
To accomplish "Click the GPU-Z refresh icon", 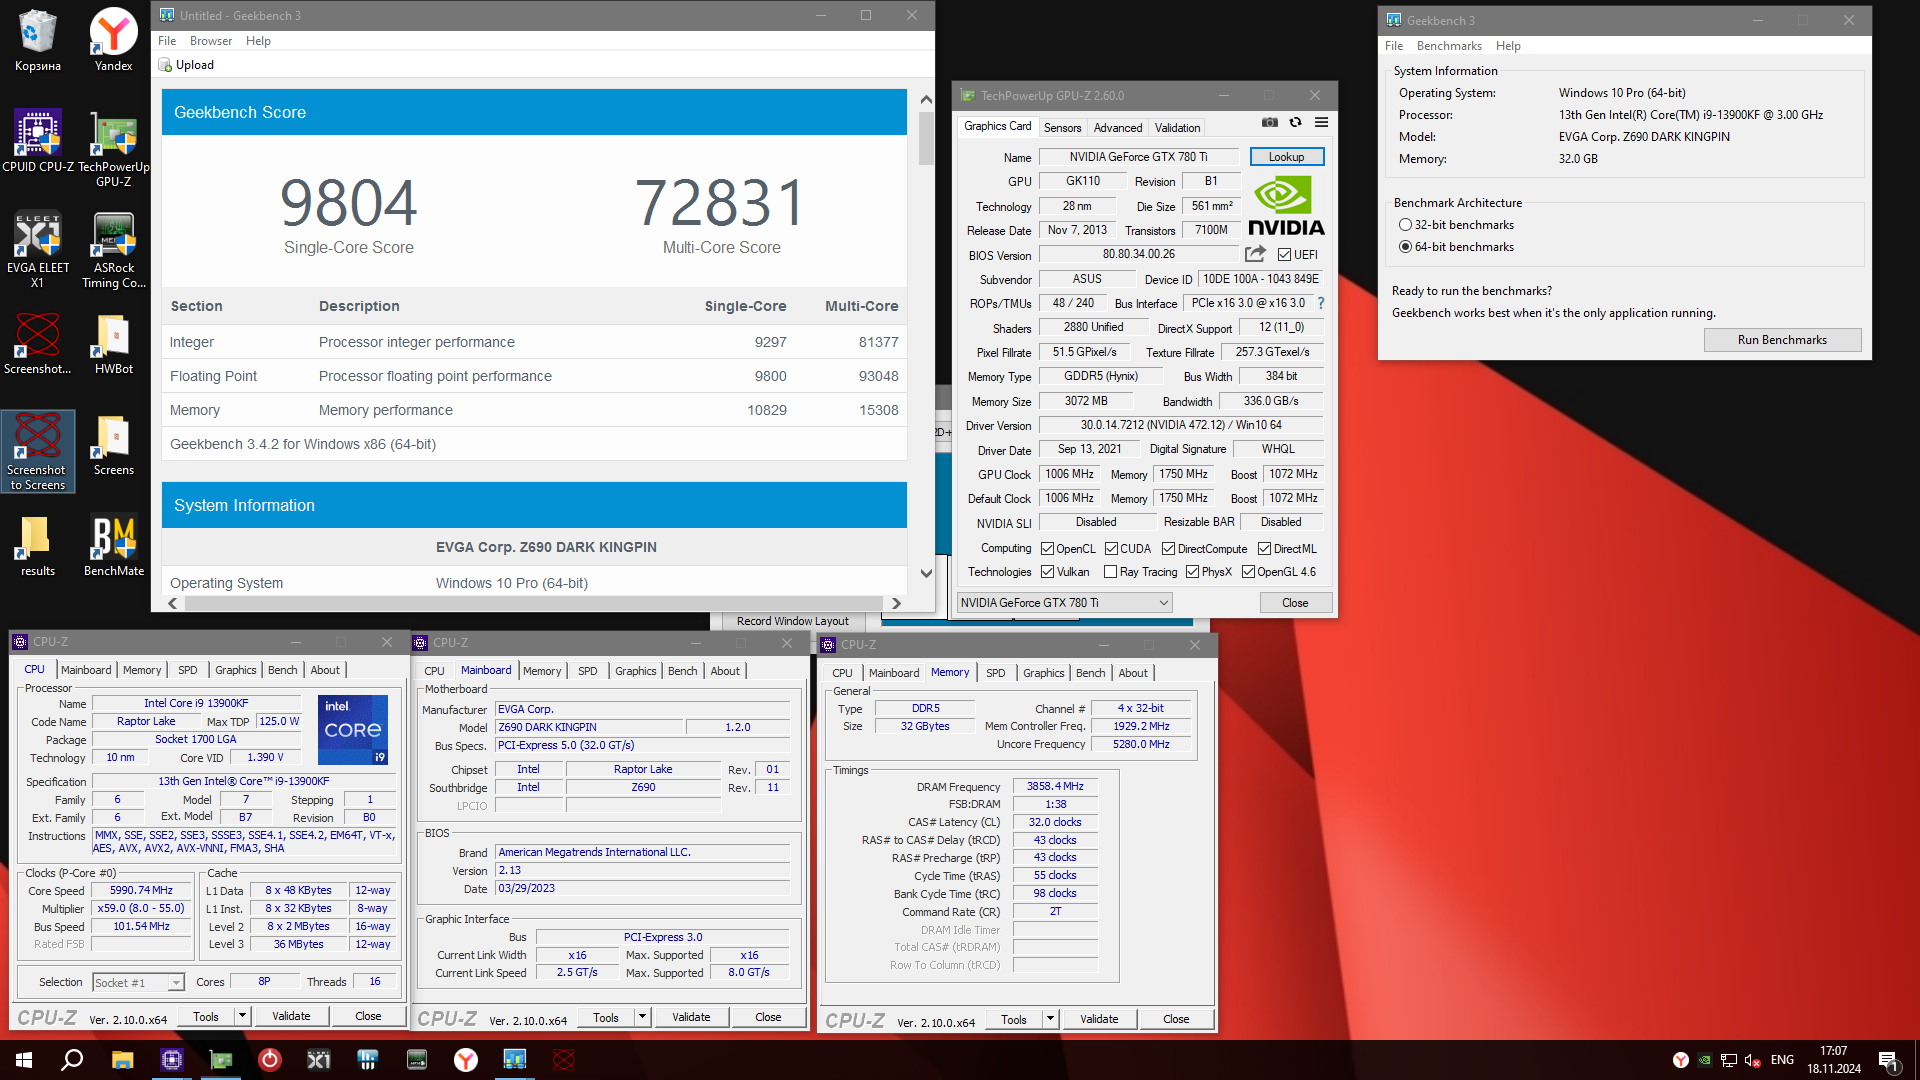I will click(1295, 122).
